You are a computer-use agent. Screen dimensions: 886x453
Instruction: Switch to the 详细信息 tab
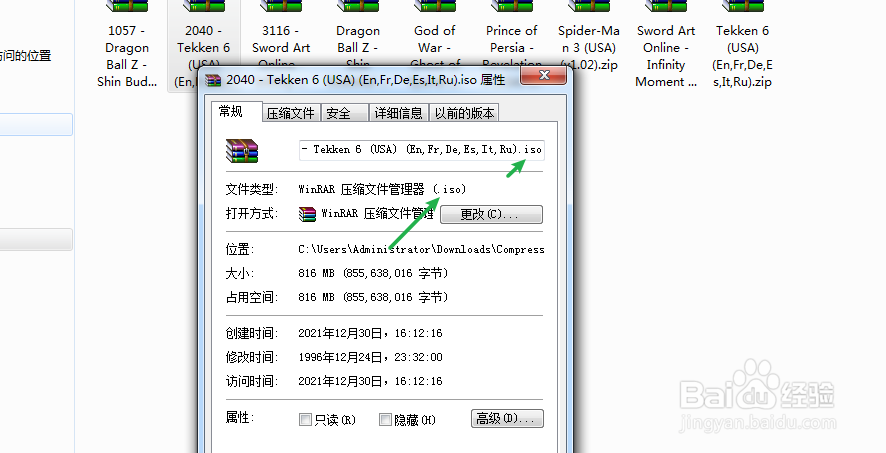(398, 113)
